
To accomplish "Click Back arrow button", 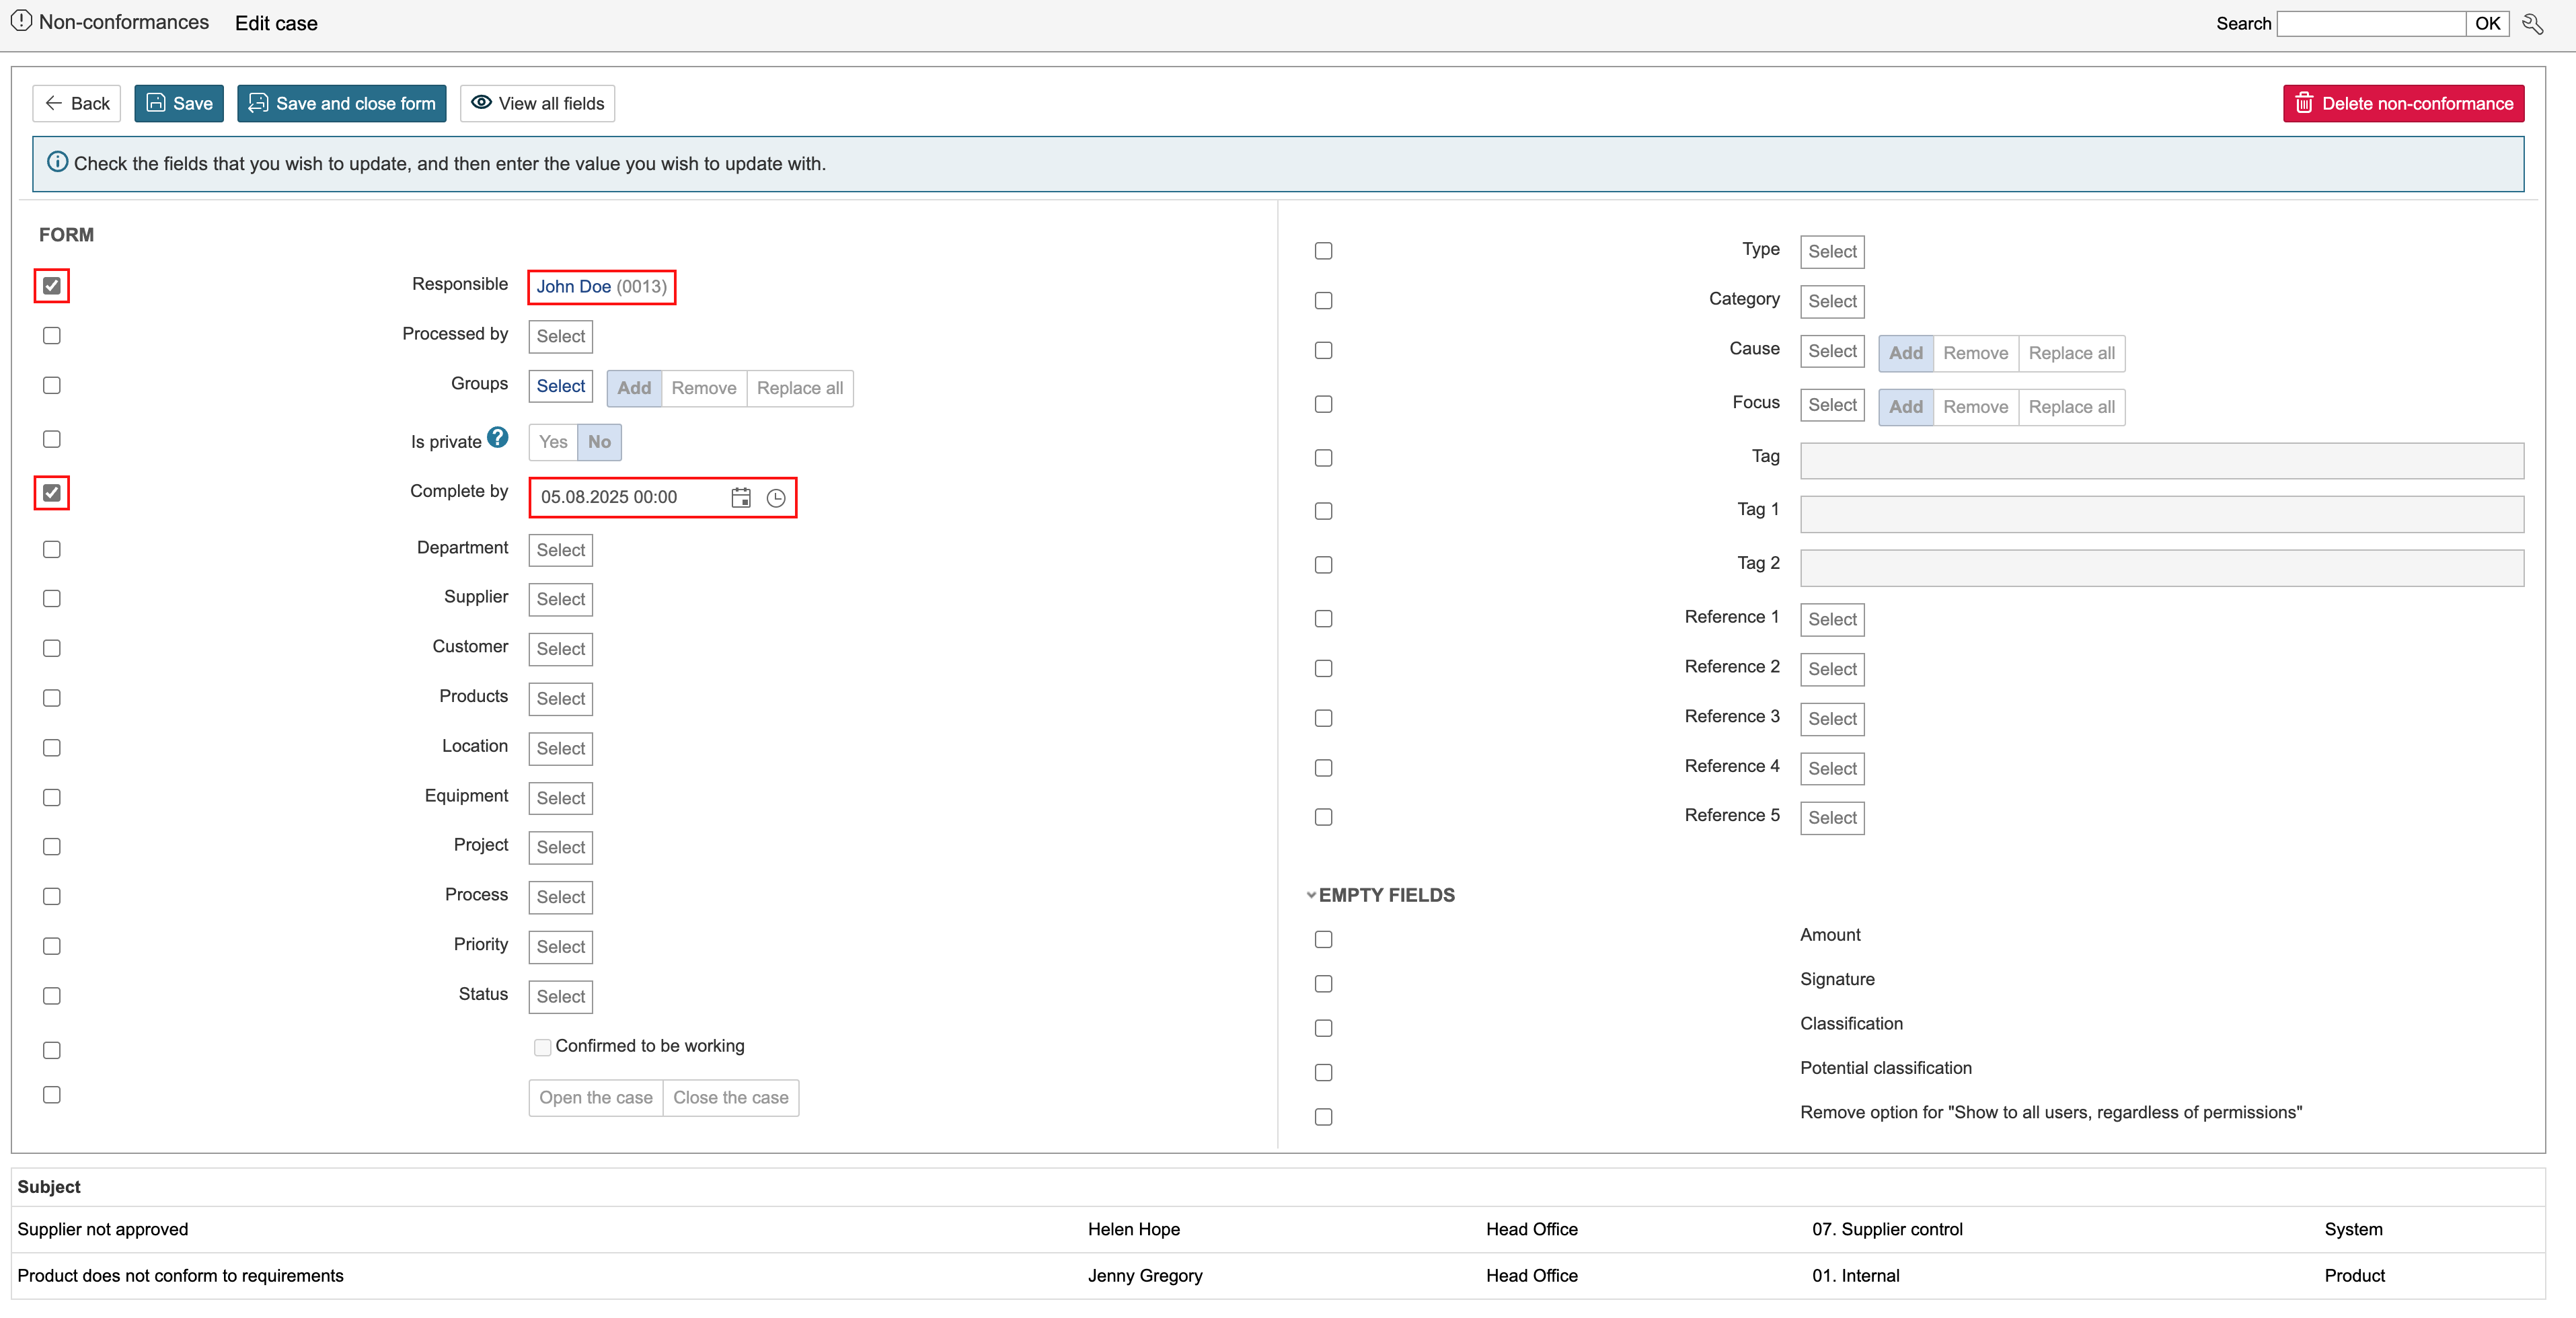I will 77,103.
